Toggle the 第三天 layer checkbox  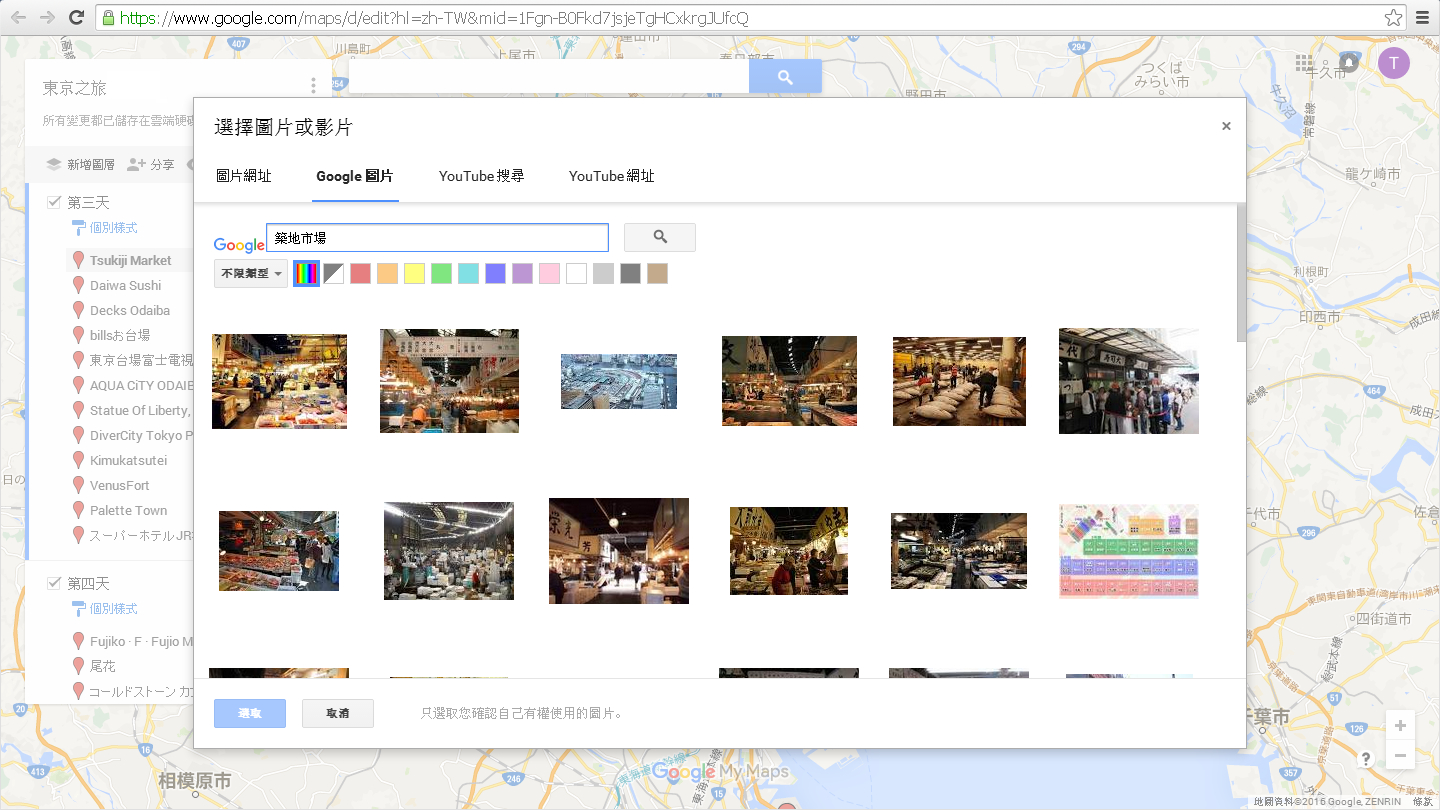tap(55, 203)
